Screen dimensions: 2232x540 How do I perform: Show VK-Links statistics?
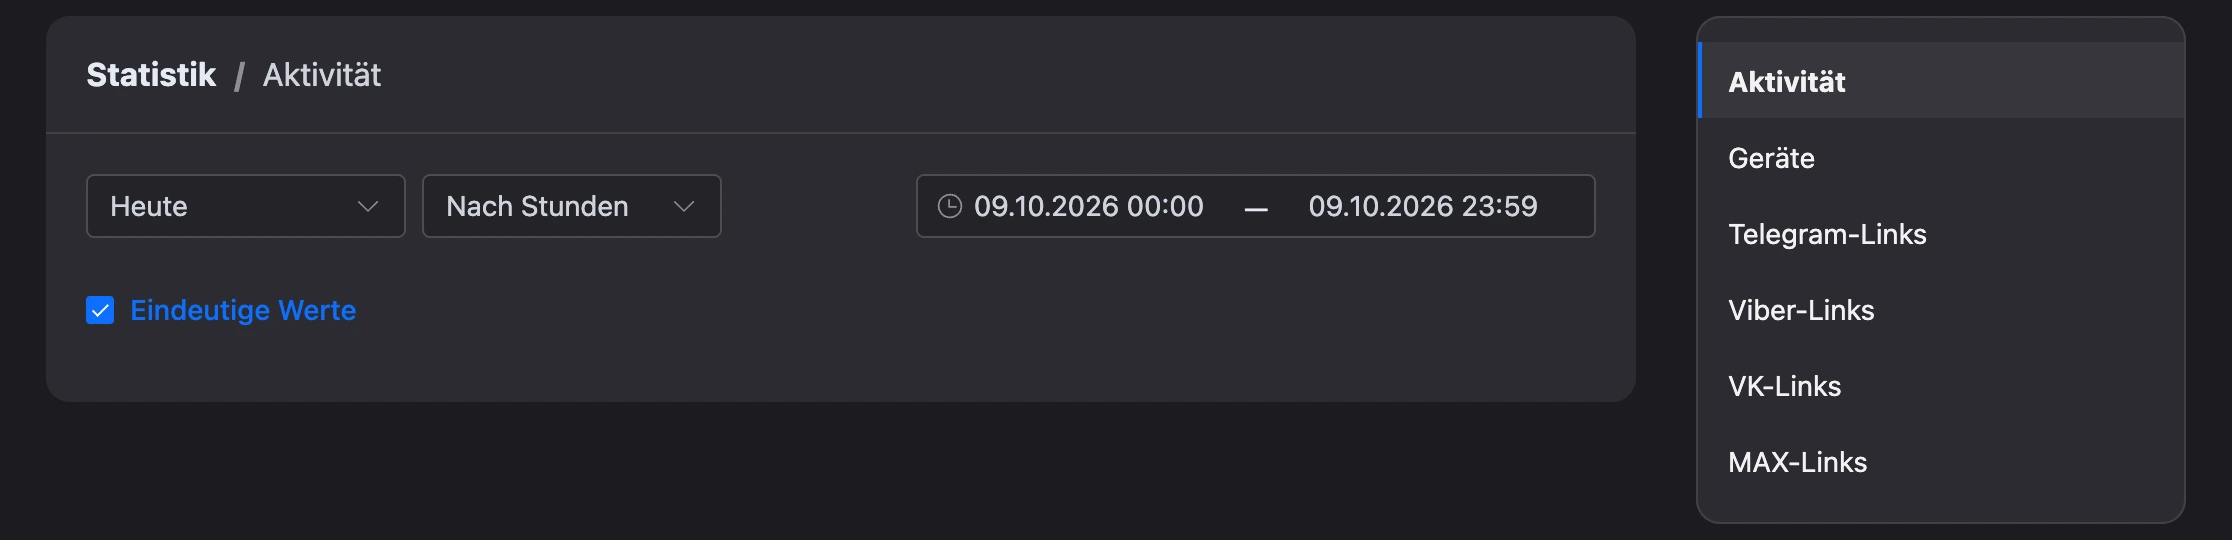tap(1941, 386)
